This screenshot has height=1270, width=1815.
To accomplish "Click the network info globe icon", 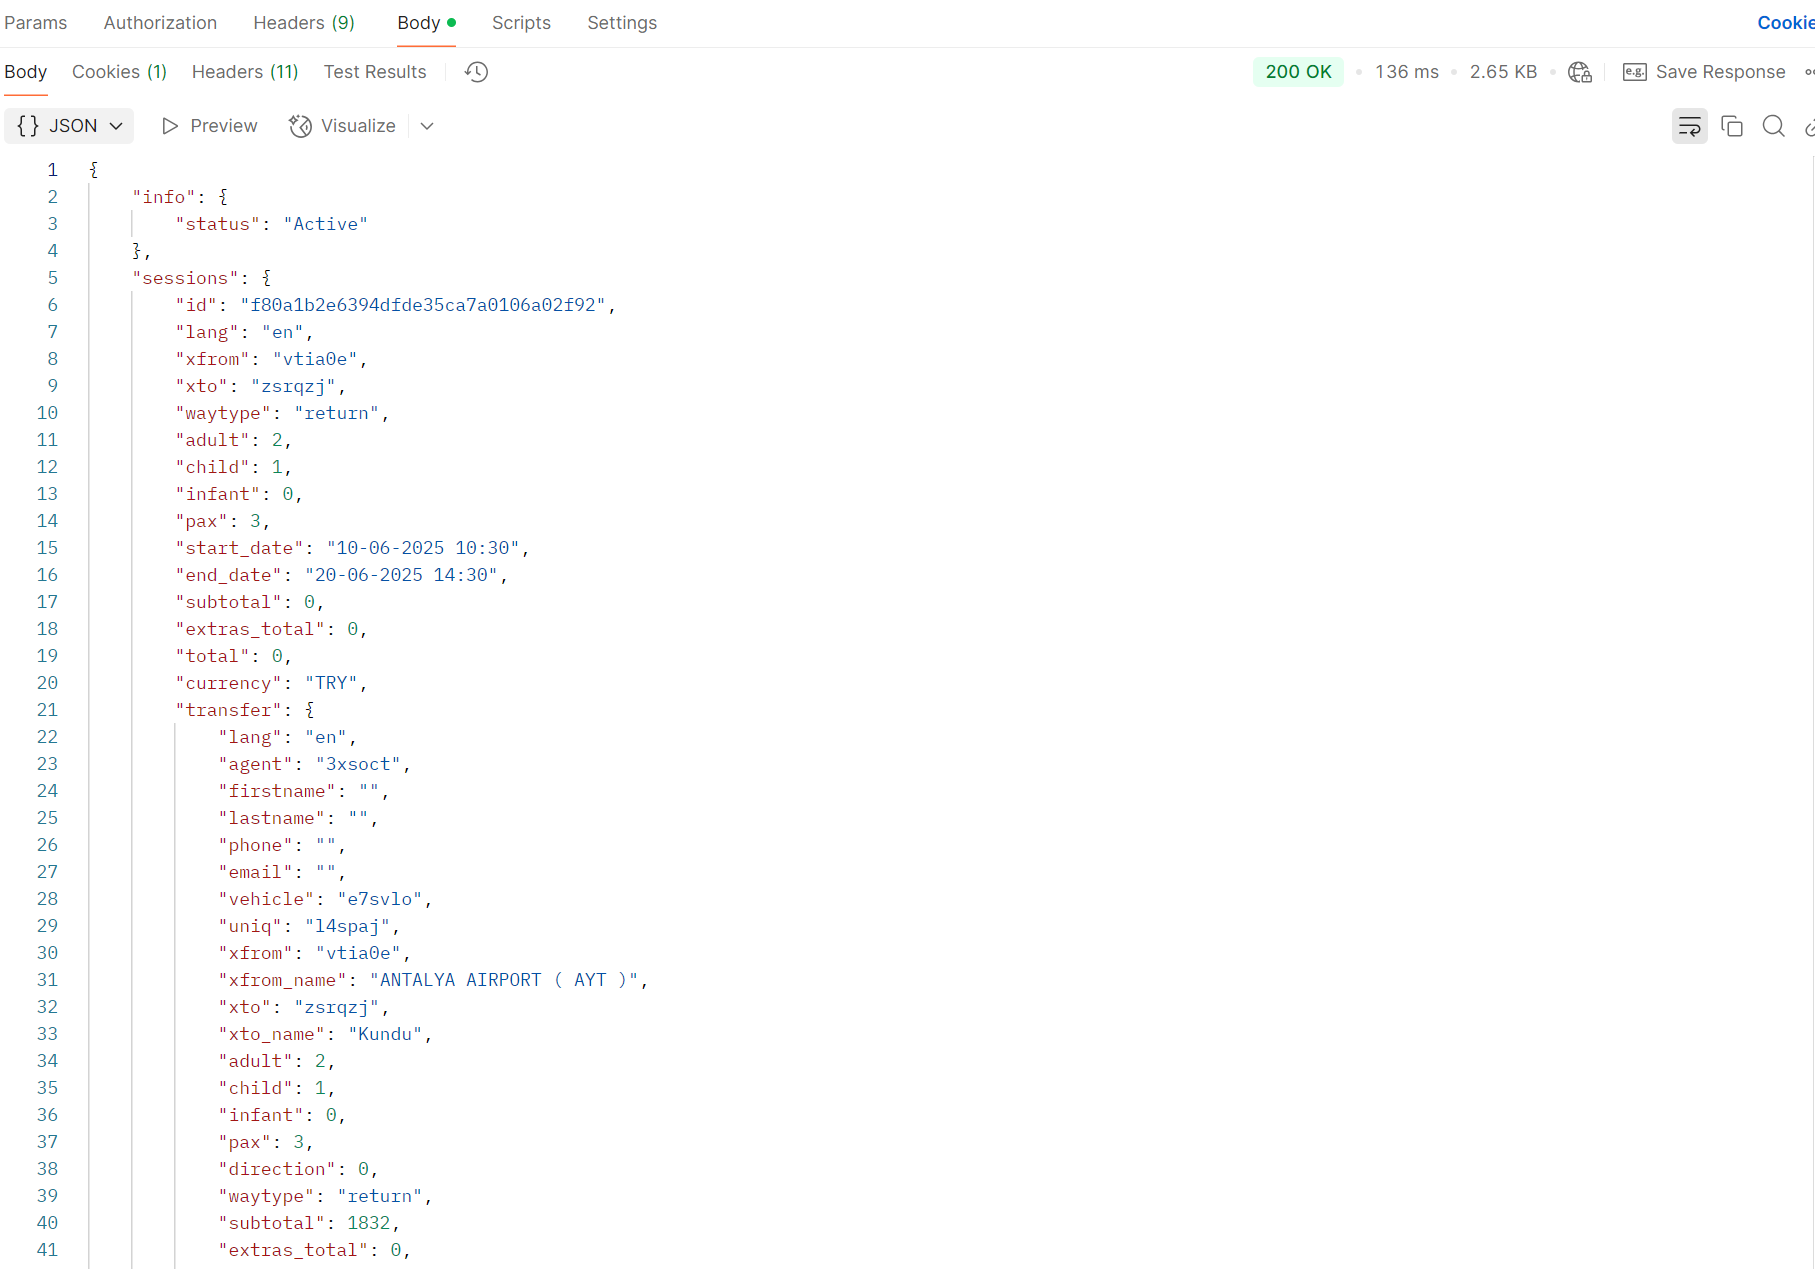I will (x=1580, y=72).
